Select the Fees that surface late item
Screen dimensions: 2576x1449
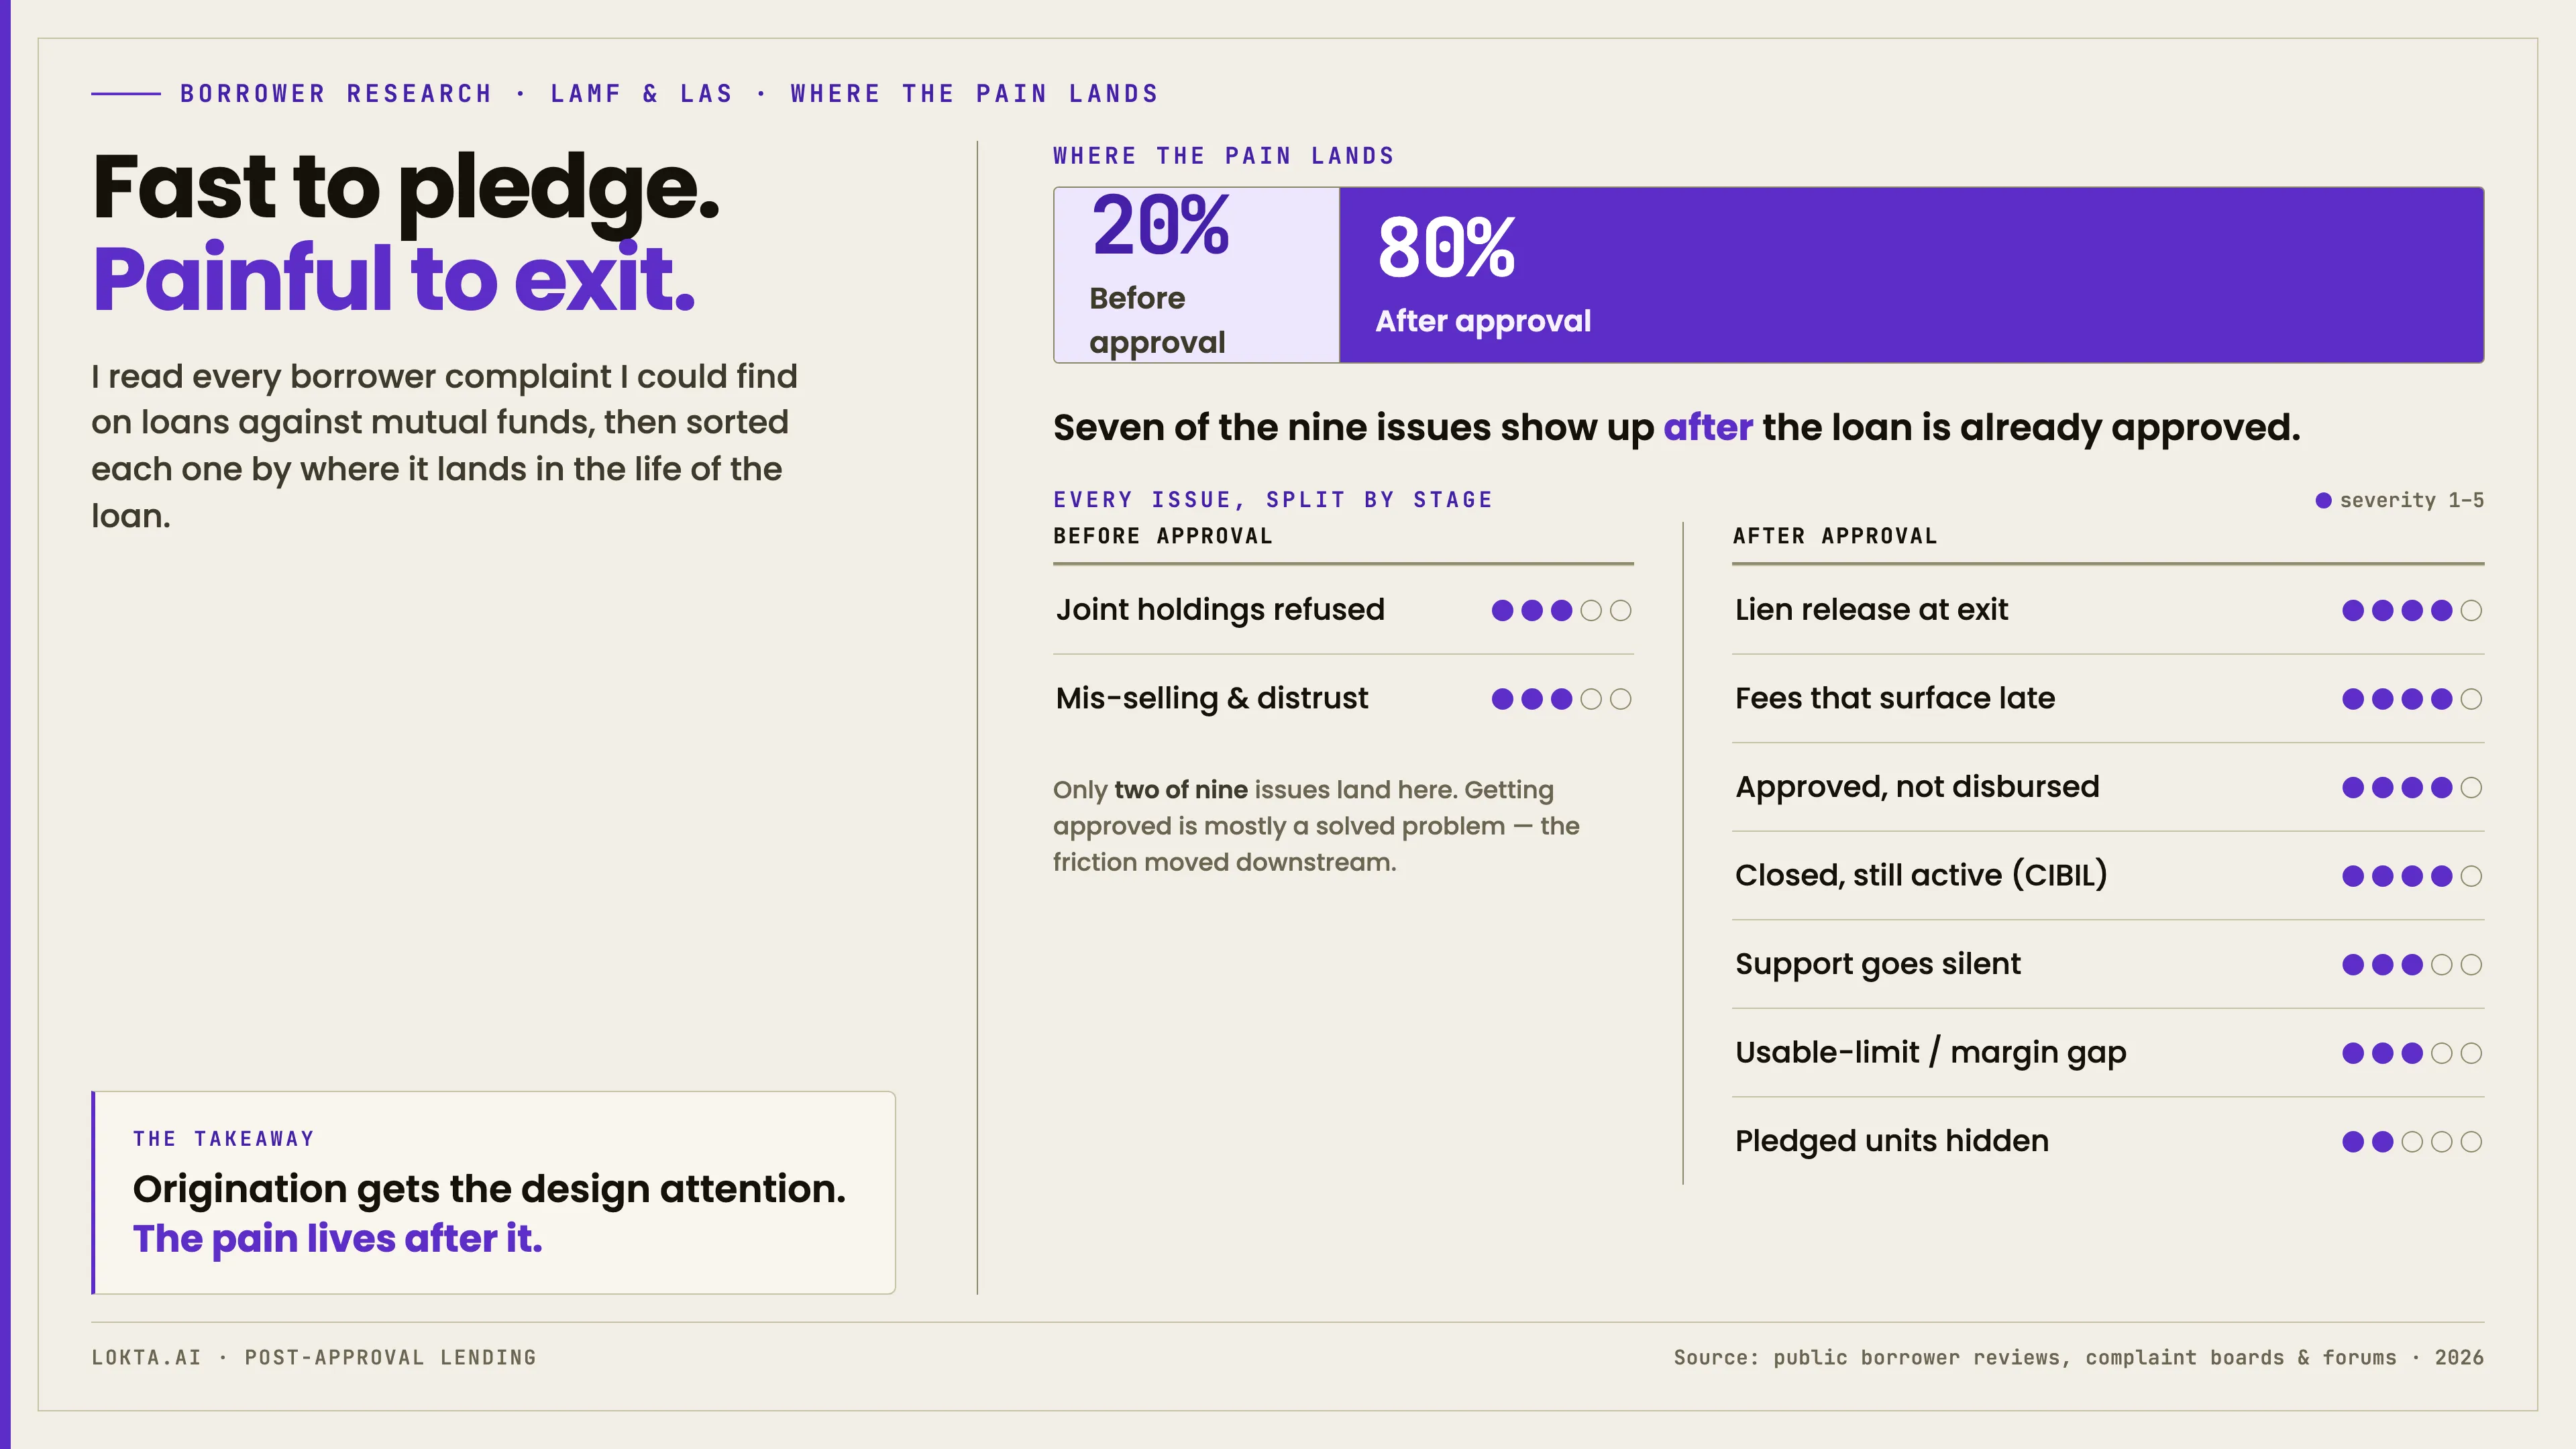pyautogui.click(x=2108, y=699)
